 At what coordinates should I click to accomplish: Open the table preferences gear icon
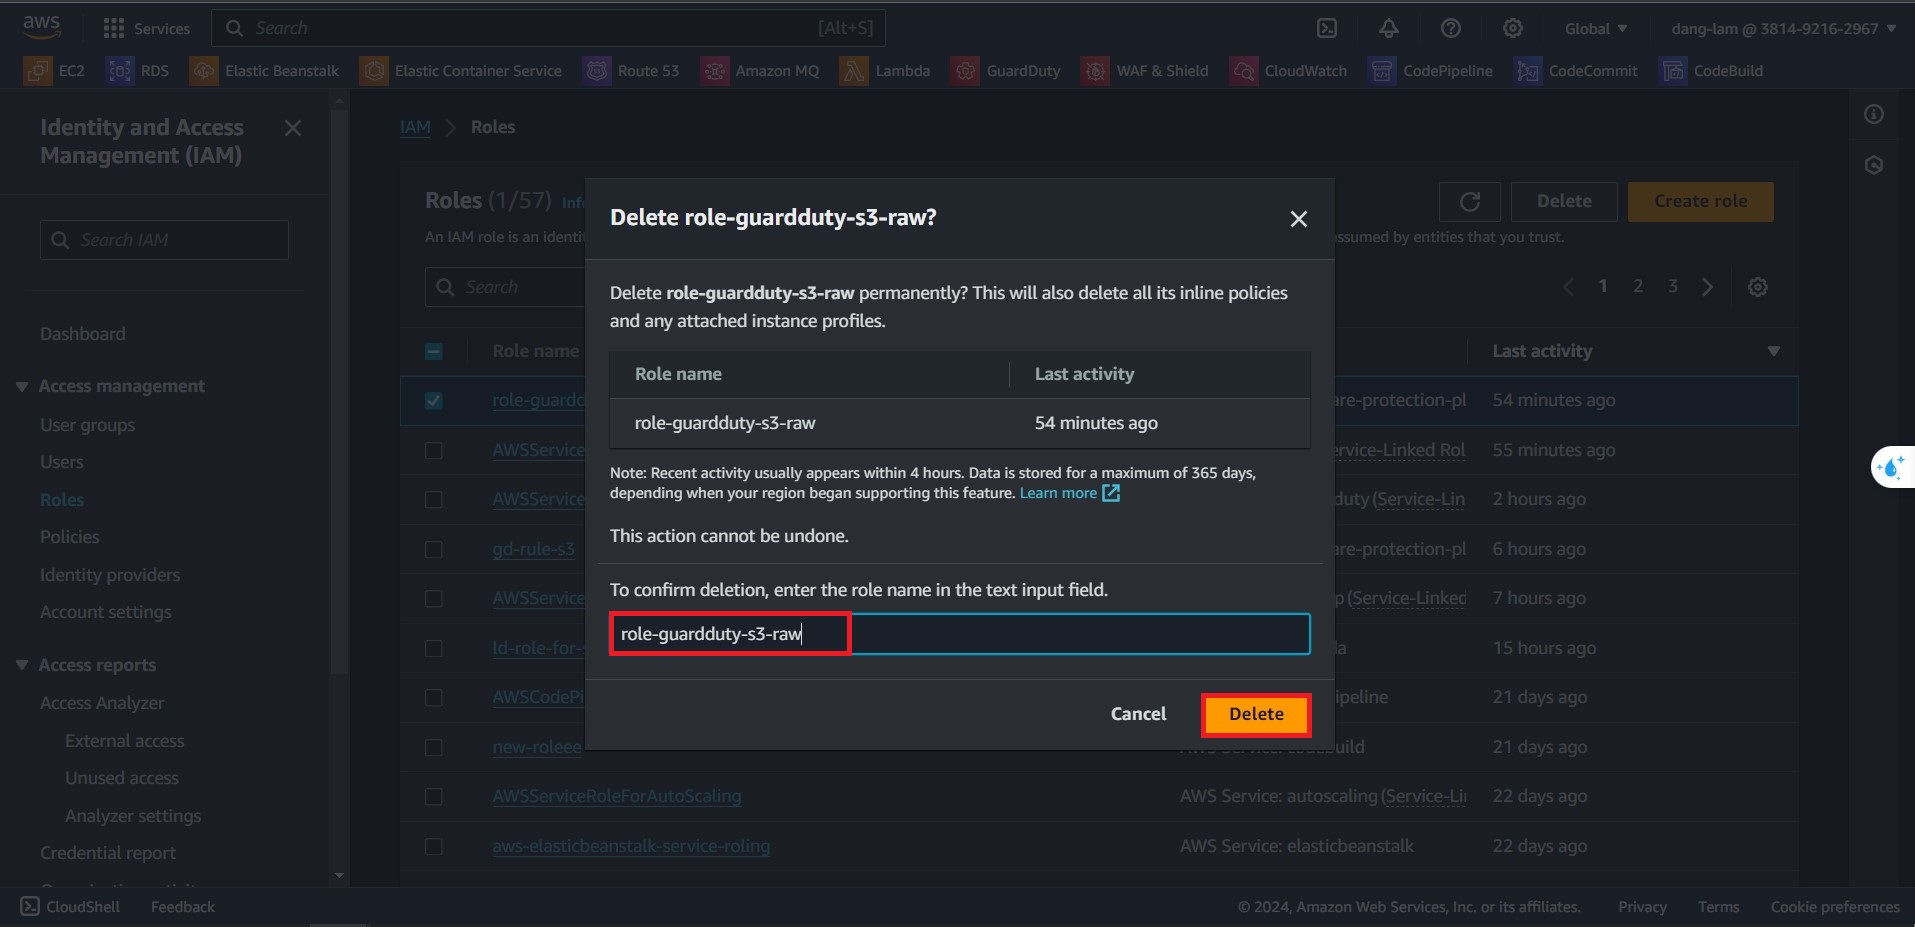(1757, 287)
